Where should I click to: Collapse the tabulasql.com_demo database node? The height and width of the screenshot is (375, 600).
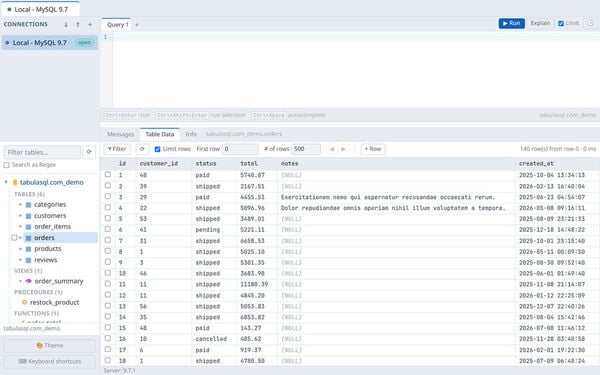pyautogui.click(x=6, y=182)
